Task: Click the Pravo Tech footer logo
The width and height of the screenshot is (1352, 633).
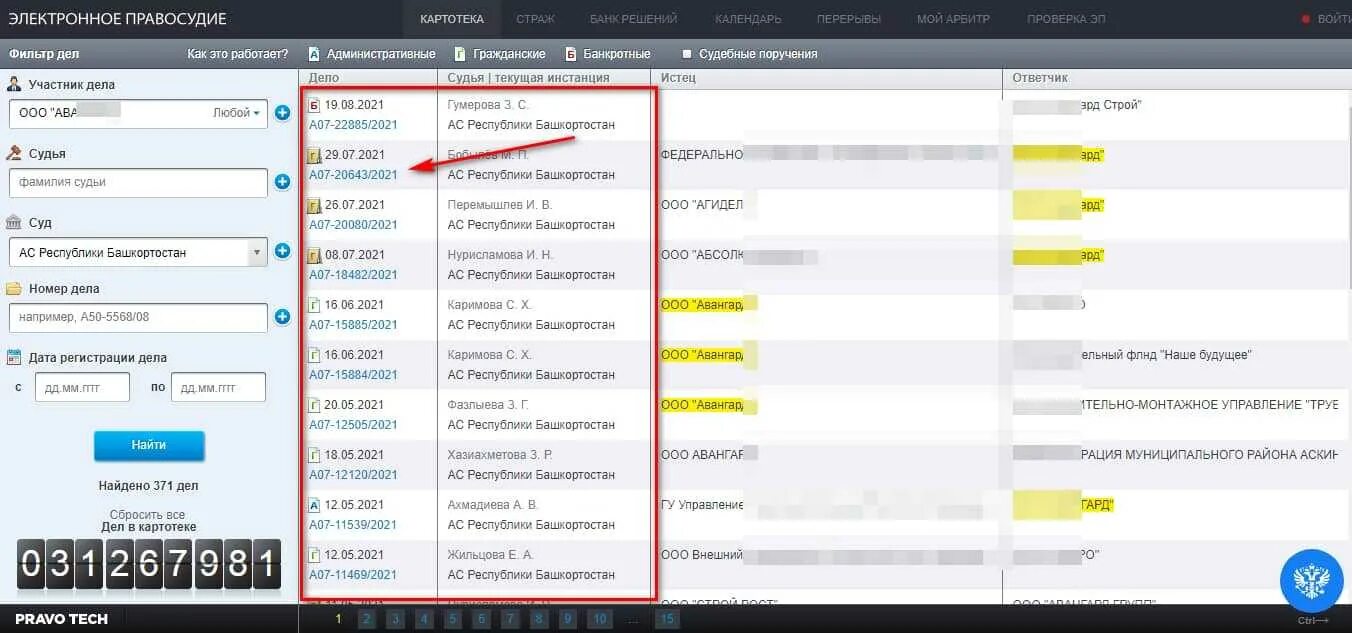Action: pos(61,619)
